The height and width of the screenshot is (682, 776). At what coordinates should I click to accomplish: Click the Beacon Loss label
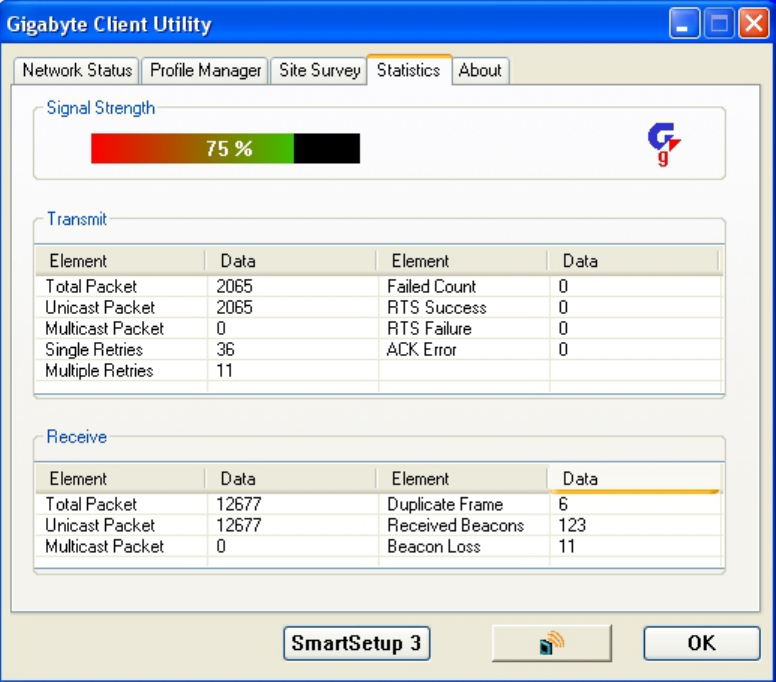tap(434, 546)
